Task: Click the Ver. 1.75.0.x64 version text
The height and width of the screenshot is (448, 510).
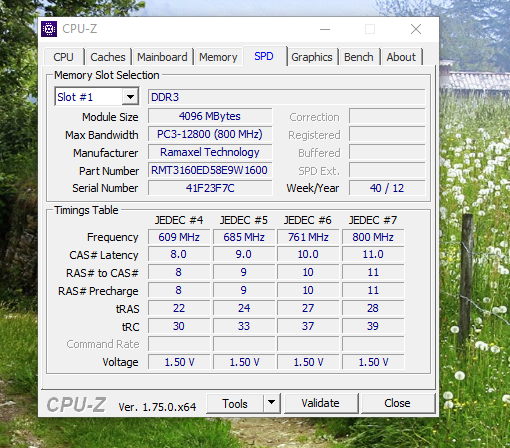Action: coord(157,407)
